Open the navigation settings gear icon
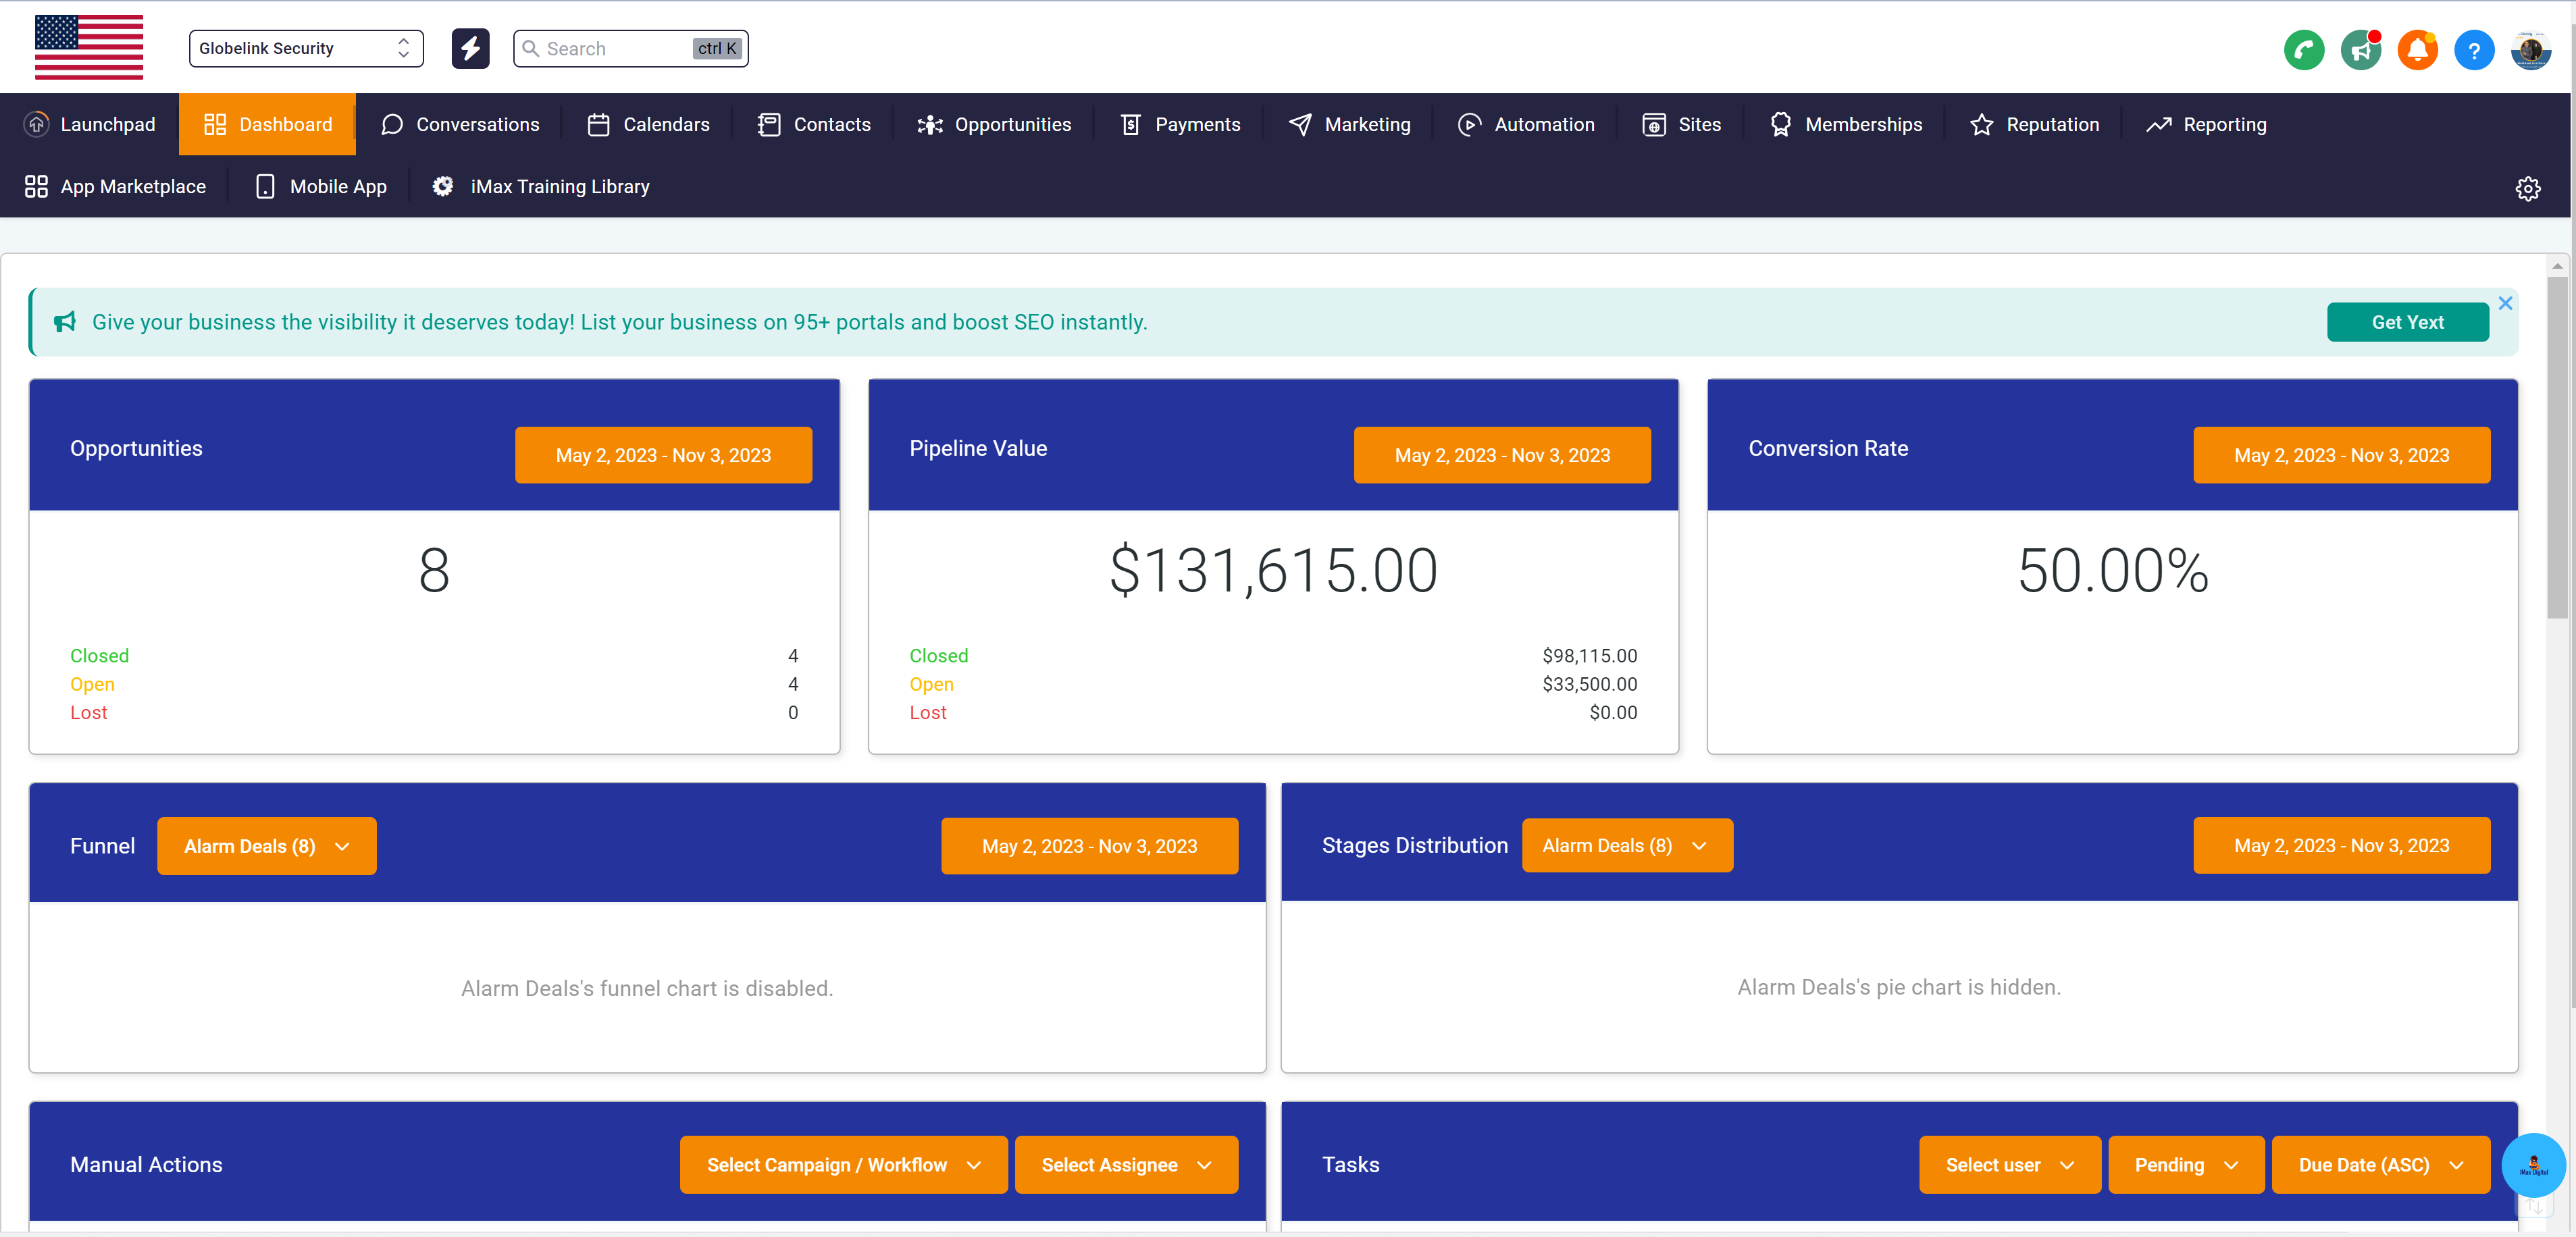 2527,188
